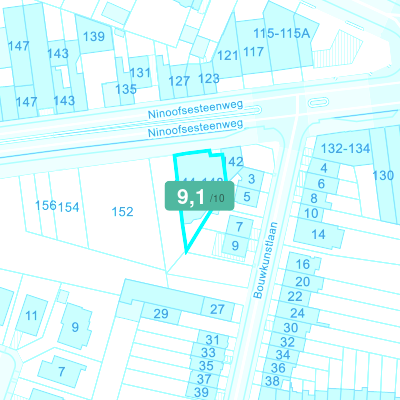Viewport: 400px width, 400px height.
Task: Select building number 16 on Bouwkunstlaan
Action: (303, 264)
